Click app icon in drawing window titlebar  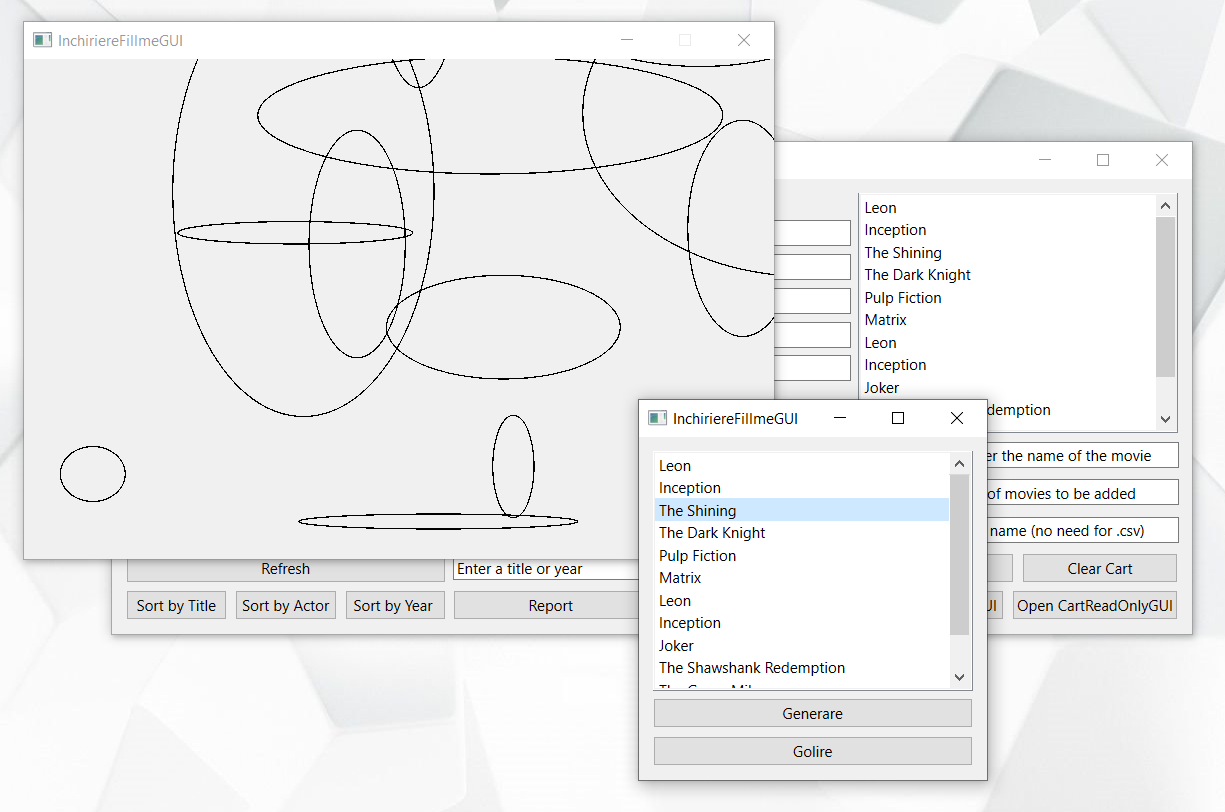42,40
